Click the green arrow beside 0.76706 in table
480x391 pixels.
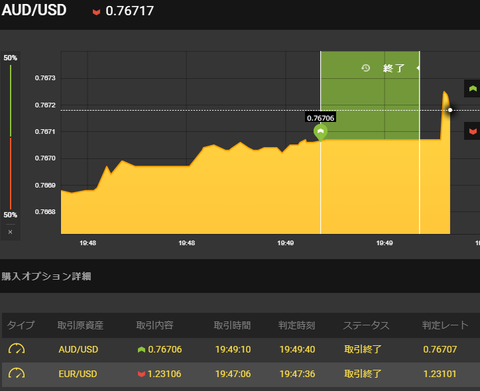click(x=141, y=349)
